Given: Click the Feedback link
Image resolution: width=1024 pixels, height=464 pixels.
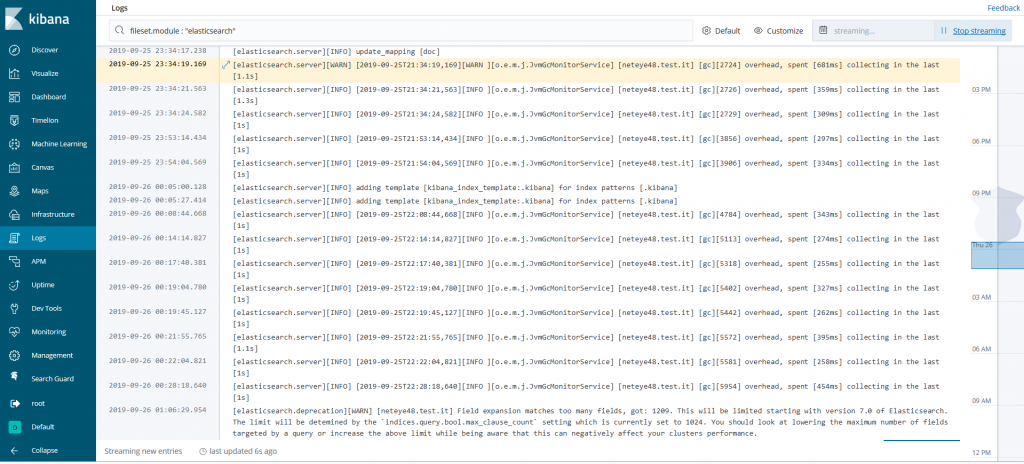Looking at the screenshot, I should pos(1003,7).
